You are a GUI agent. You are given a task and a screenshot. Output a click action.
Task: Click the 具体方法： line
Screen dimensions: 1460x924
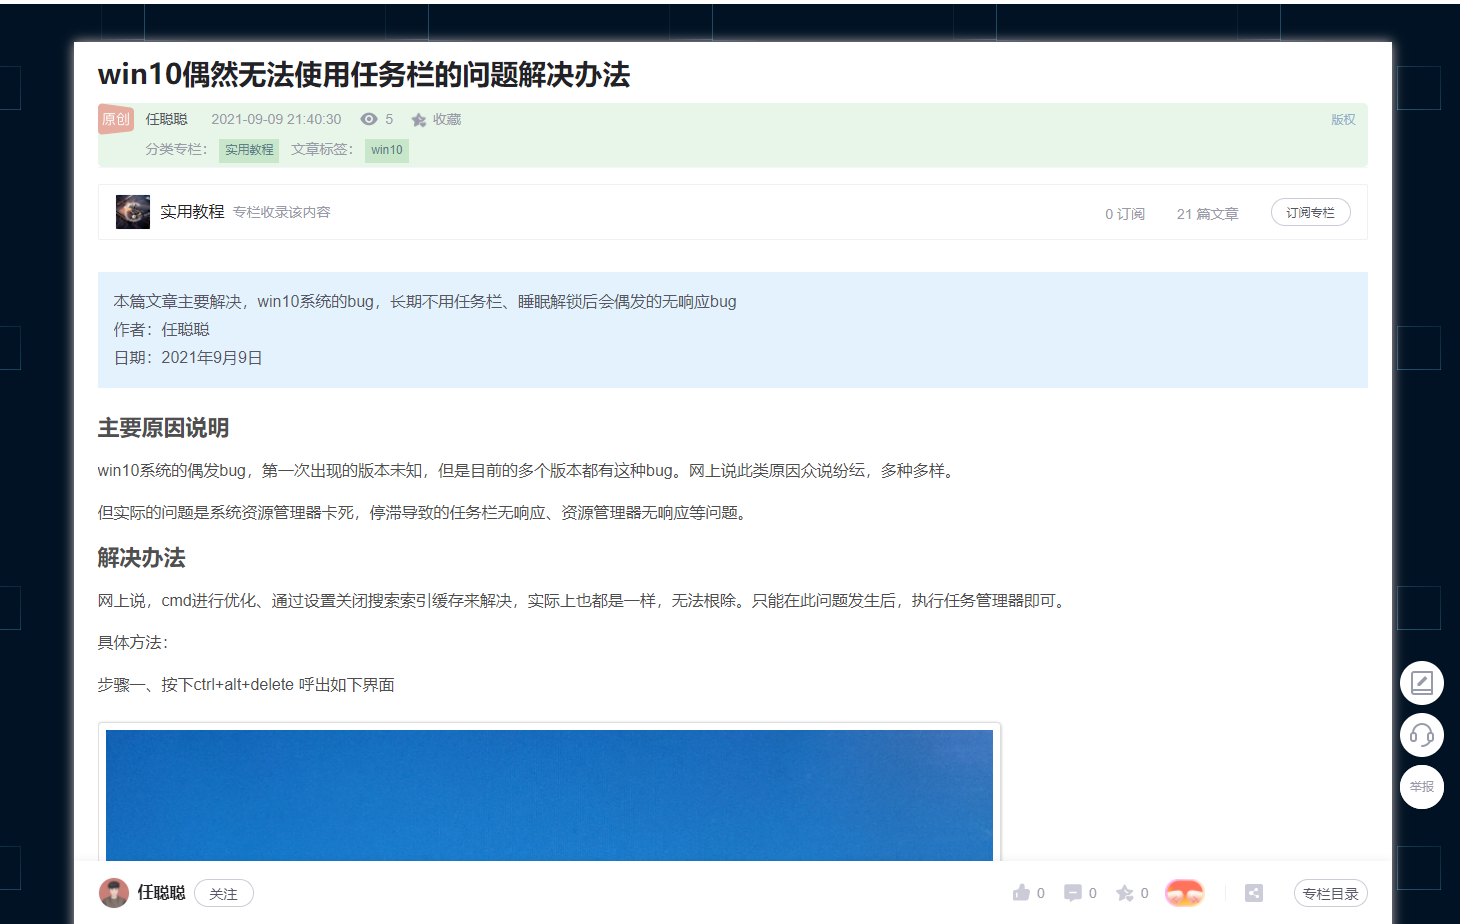click(x=133, y=643)
